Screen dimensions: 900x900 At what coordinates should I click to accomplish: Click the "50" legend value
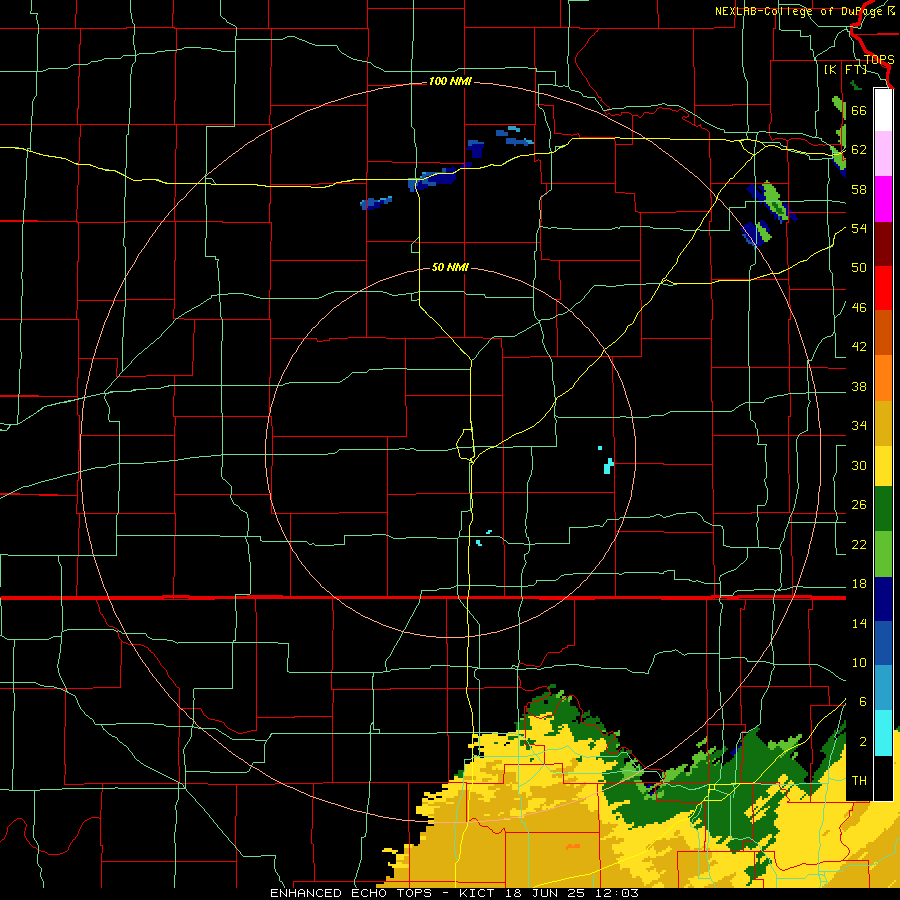tap(859, 268)
